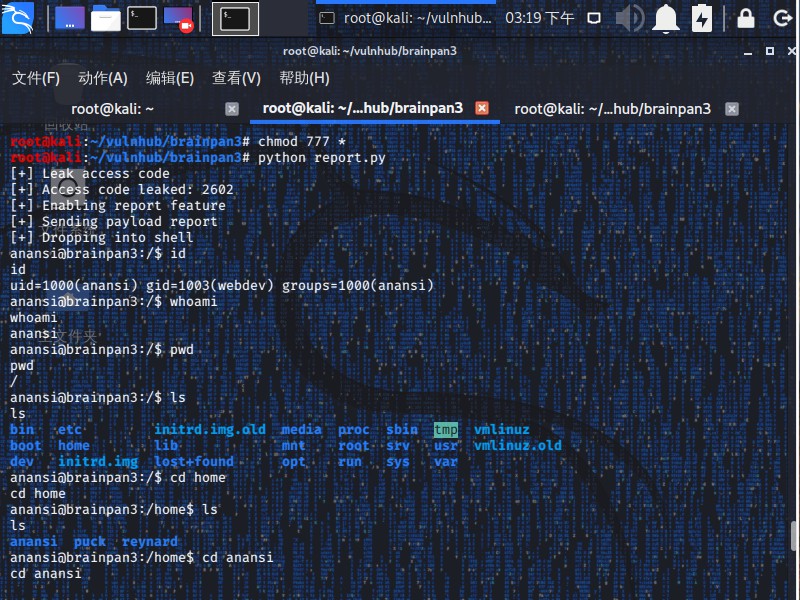Launch the terminal emulator from panel

point(142,18)
